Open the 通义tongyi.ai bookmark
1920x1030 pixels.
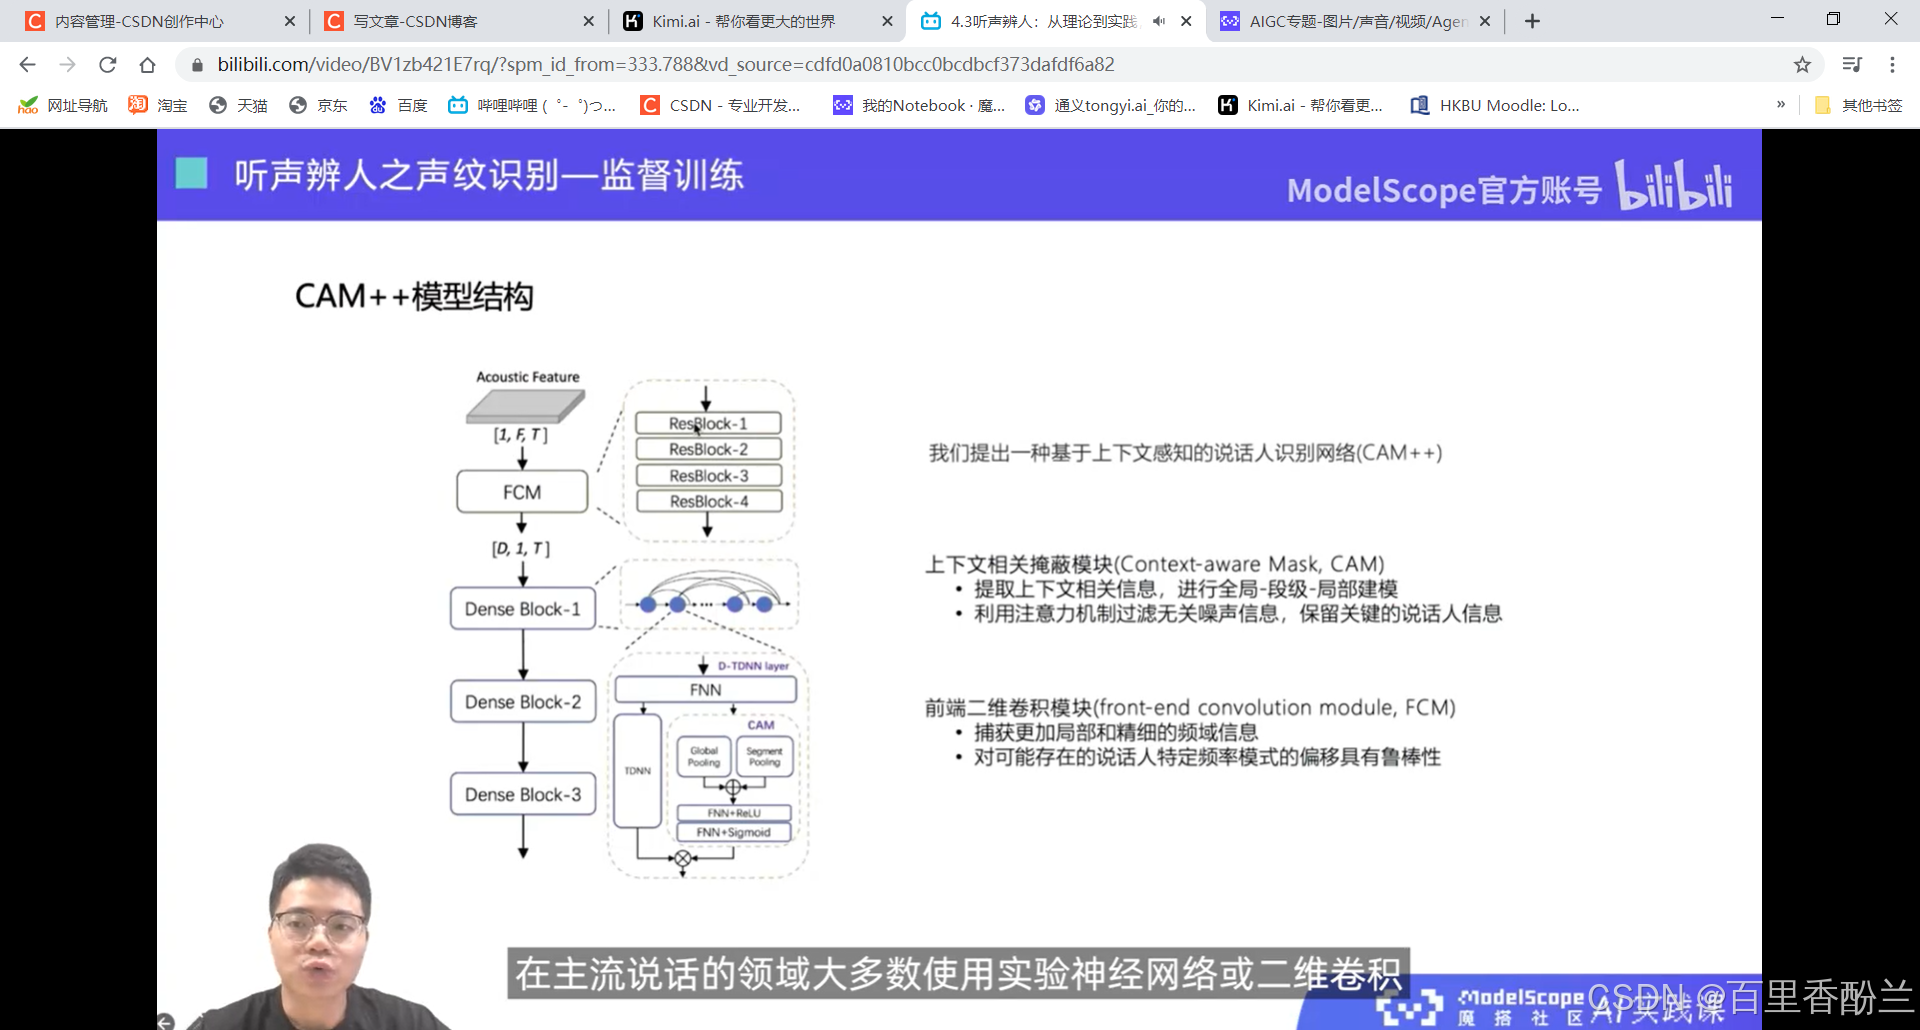[x=1111, y=105]
